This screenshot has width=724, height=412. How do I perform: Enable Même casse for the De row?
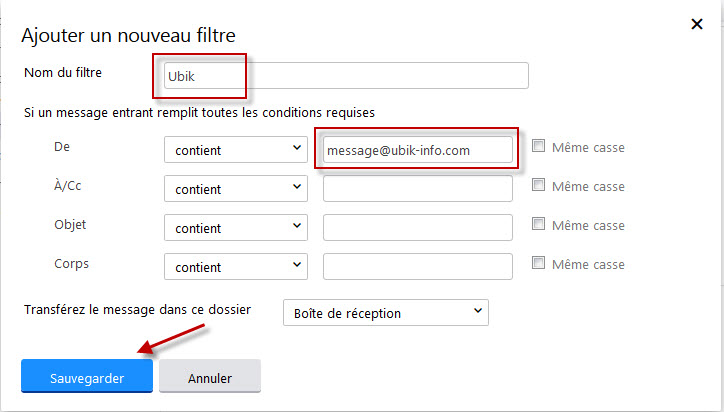539,146
